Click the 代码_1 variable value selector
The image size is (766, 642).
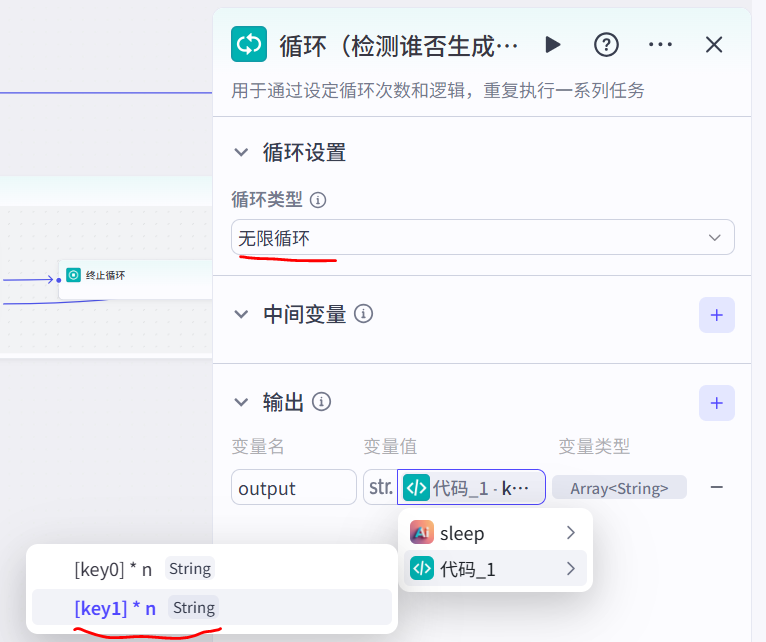[471, 487]
